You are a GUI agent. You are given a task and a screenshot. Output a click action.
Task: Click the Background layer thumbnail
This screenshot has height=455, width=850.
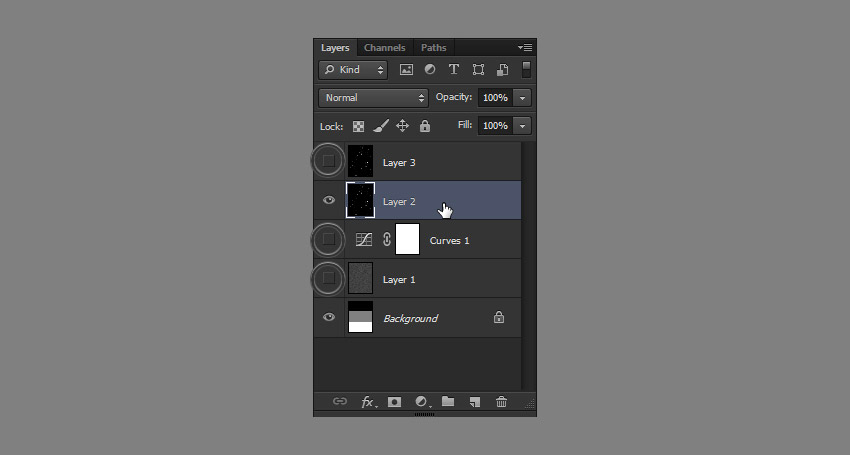(x=360, y=317)
